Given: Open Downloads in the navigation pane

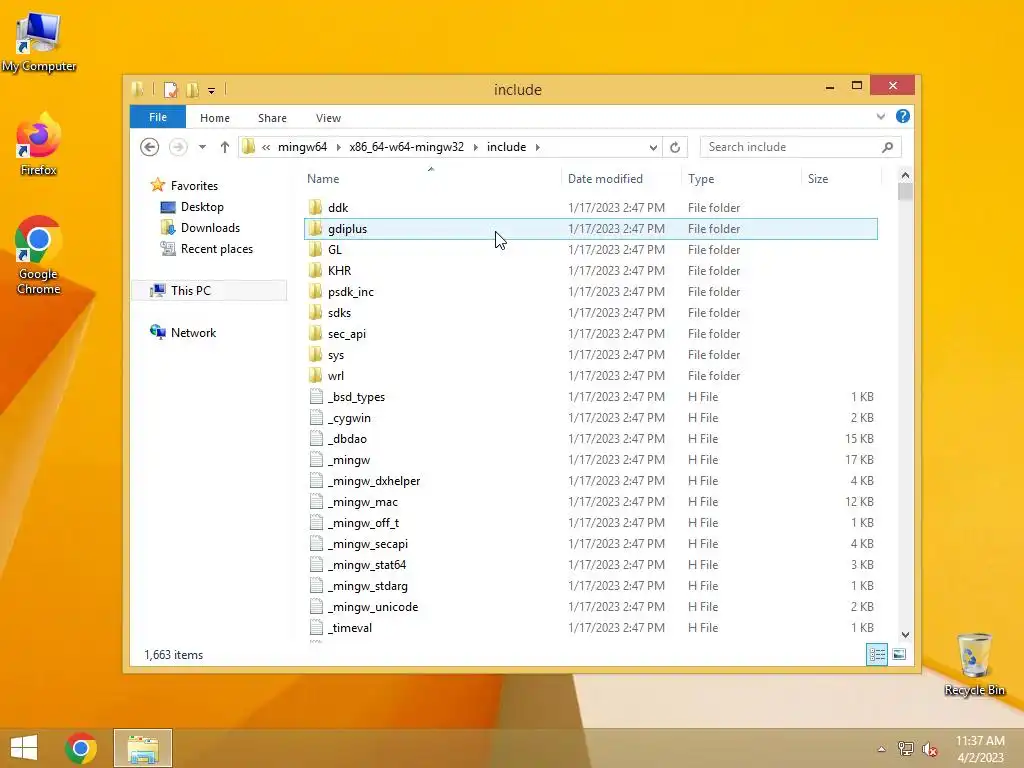Looking at the screenshot, I should [x=210, y=228].
